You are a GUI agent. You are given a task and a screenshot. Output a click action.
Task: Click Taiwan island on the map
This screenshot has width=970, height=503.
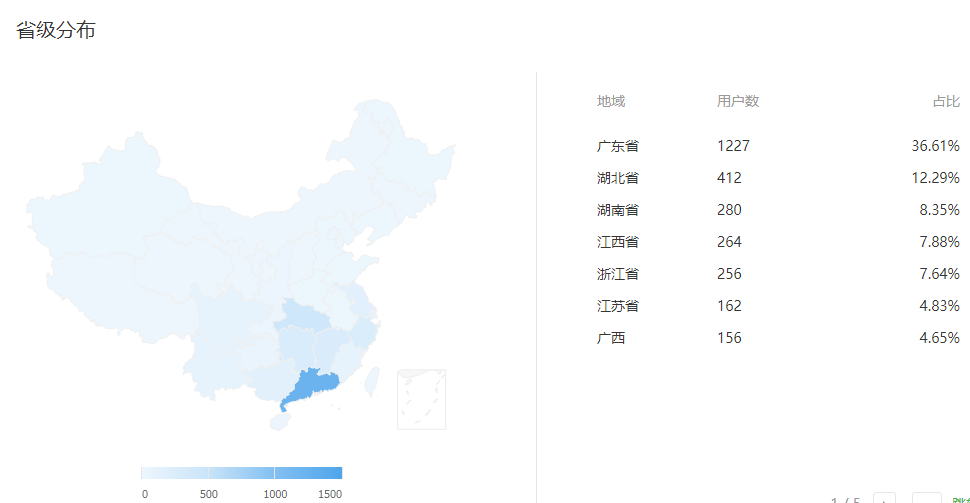coord(371,380)
